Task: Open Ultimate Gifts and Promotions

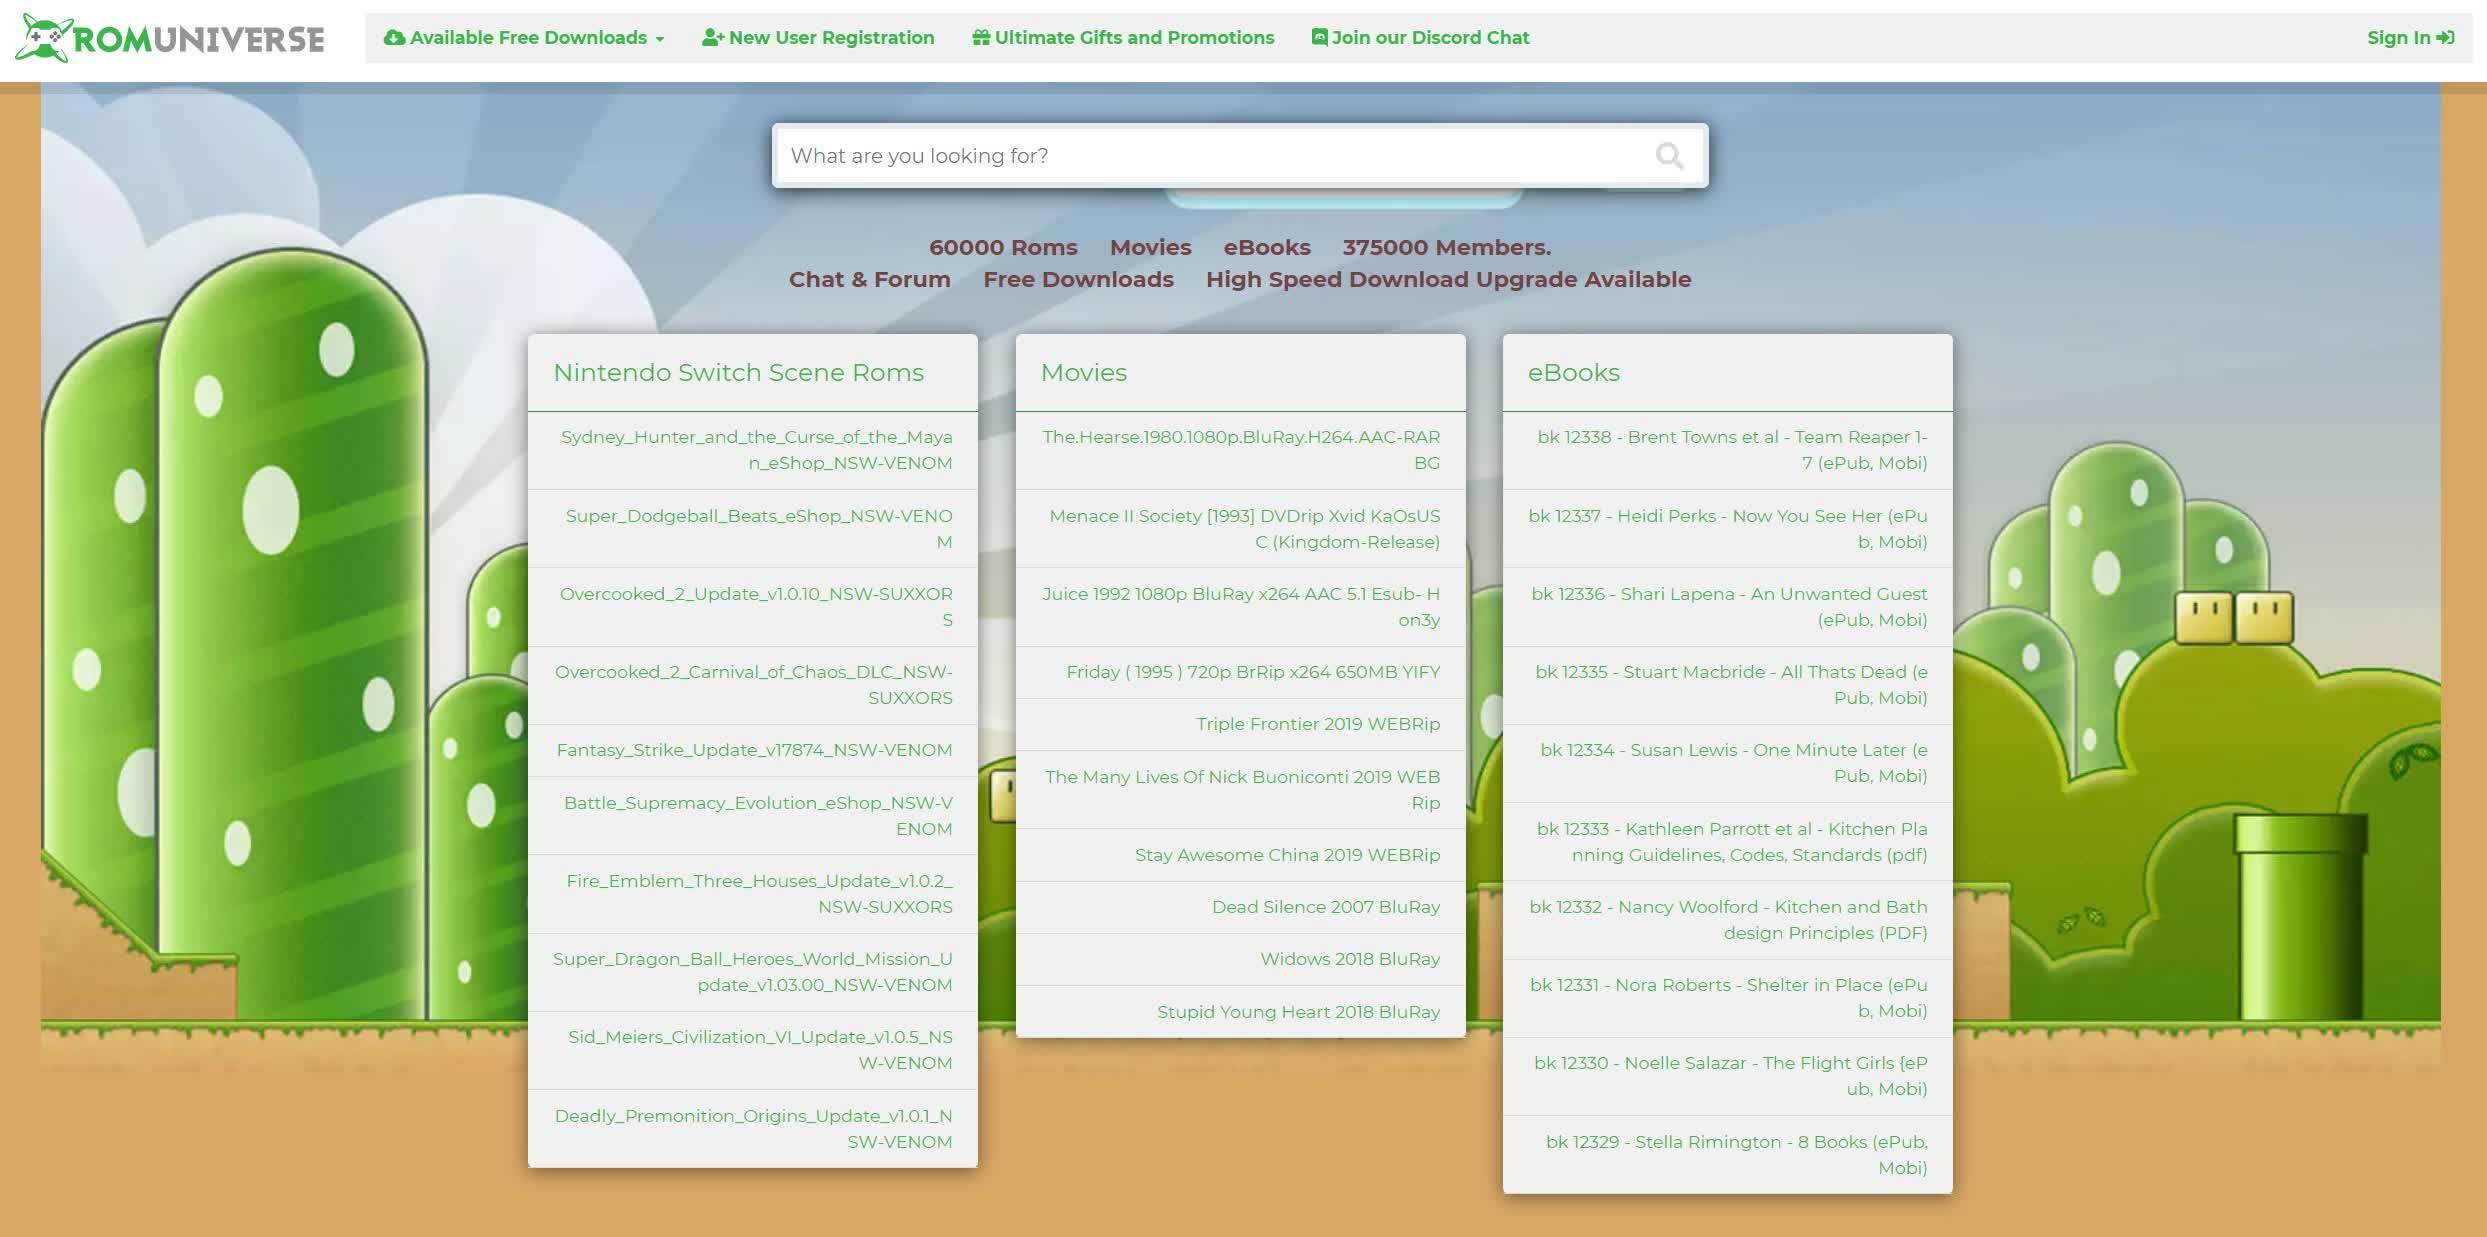Action: [x=1123, y=37]
